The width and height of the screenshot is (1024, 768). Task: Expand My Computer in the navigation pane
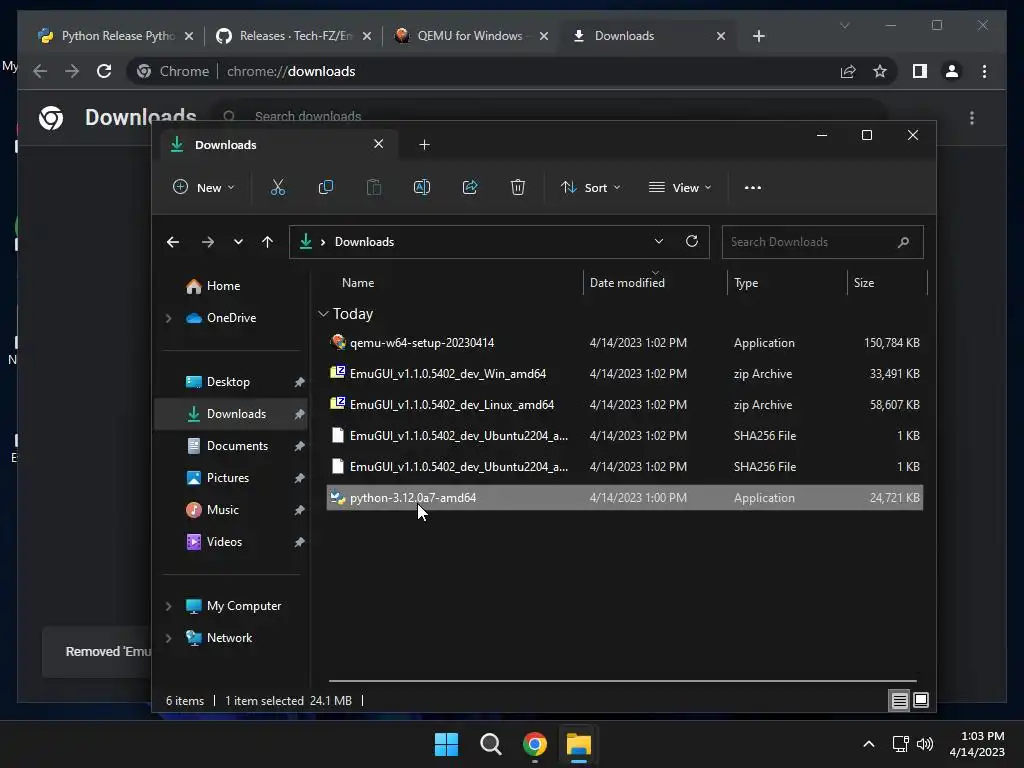(x=168, y=606)
